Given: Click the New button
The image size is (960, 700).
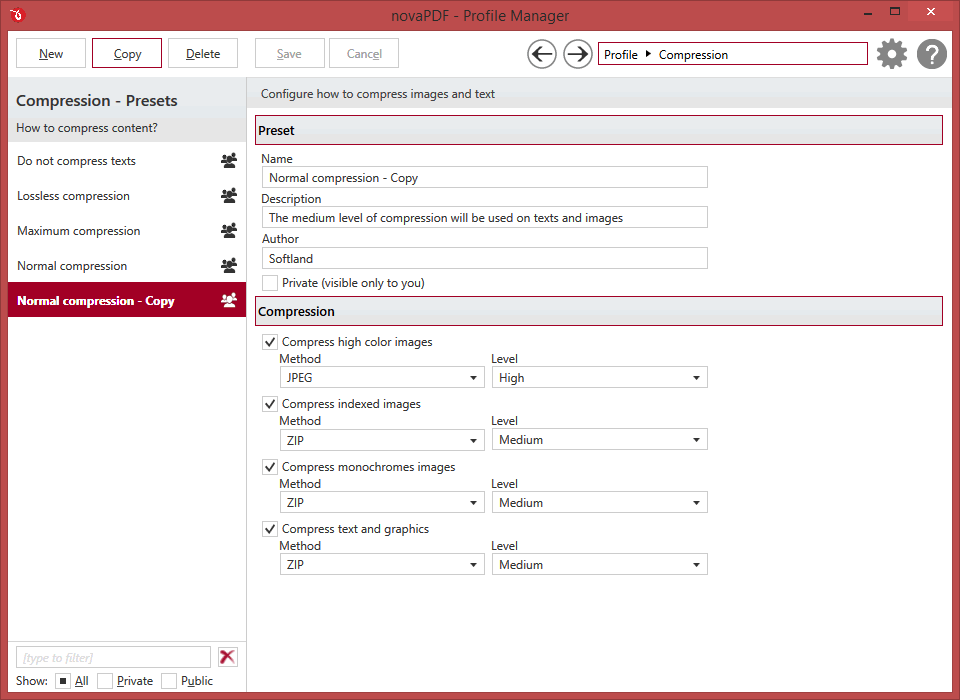Looking at the screenshot, I should click(x=51, y=53).
